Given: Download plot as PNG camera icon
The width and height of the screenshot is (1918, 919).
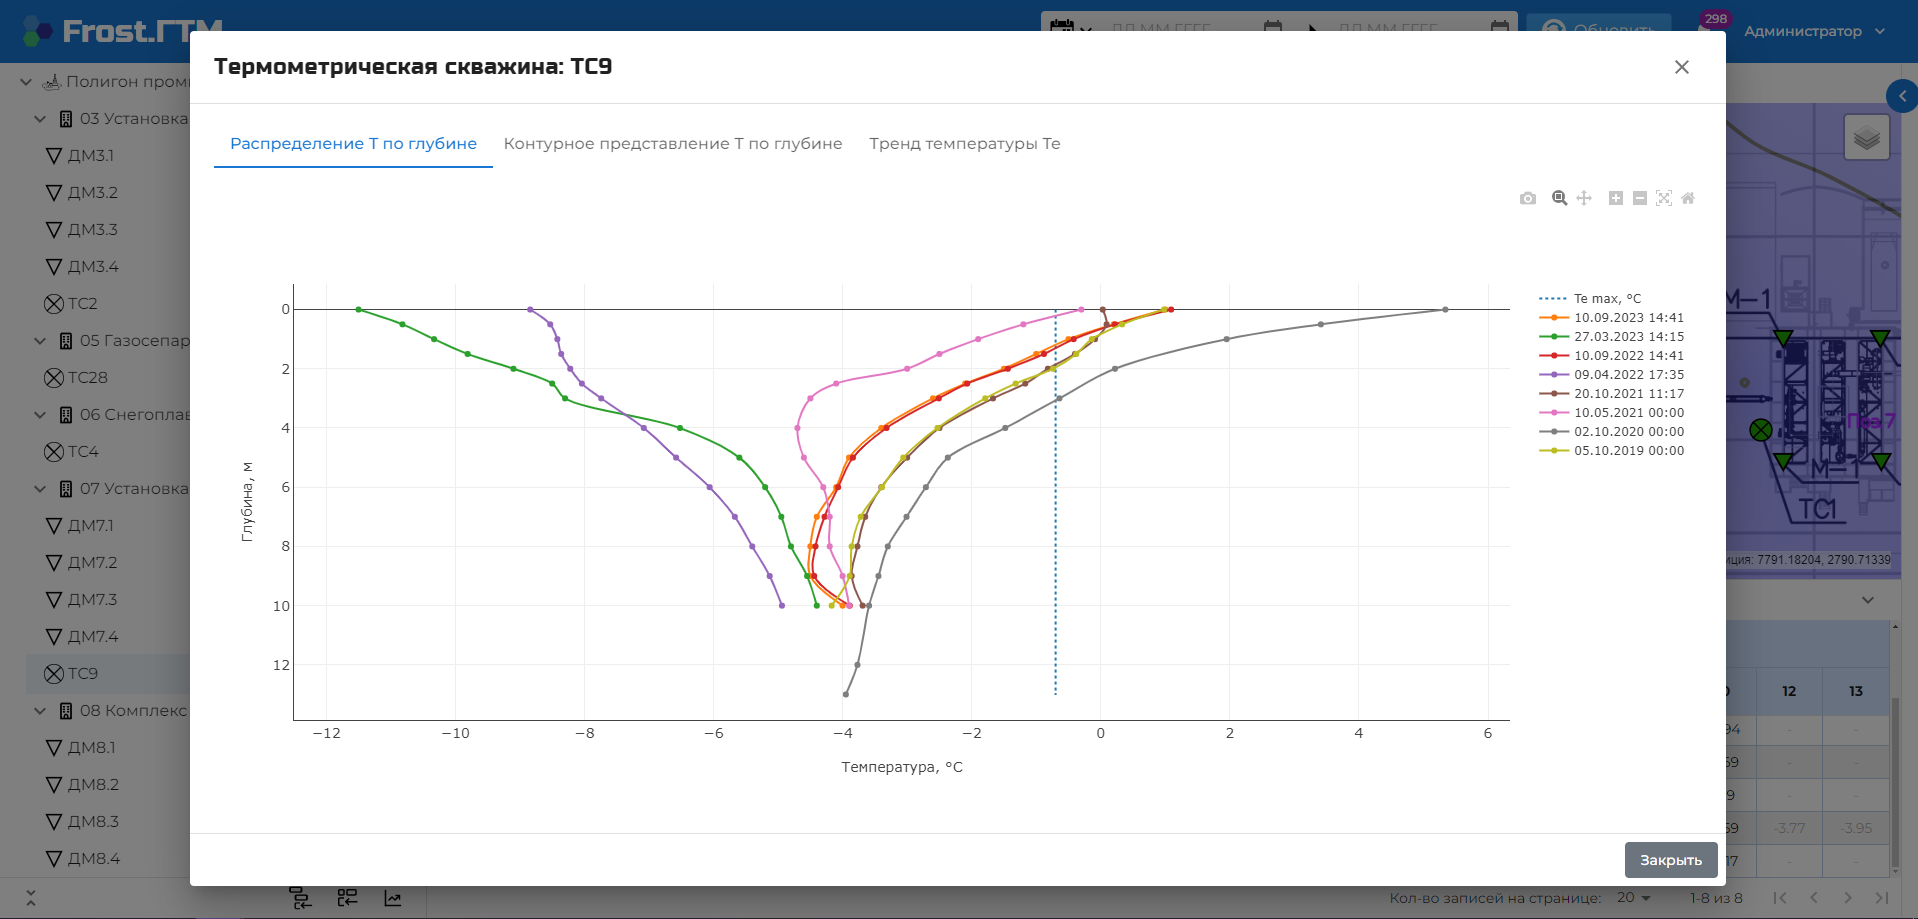Looking at the screenshot, I should click(1527, 198).
